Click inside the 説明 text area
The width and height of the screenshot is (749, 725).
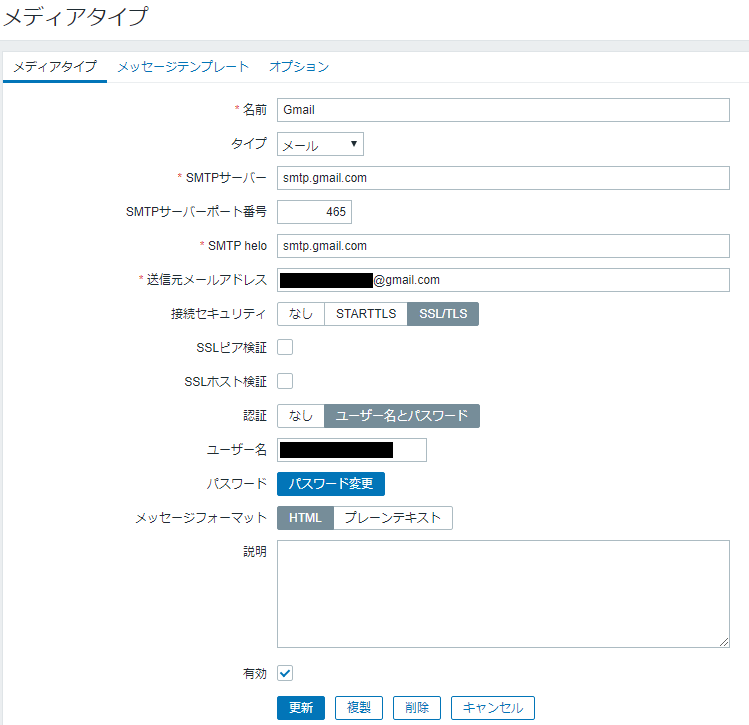(x=503, y=594)
